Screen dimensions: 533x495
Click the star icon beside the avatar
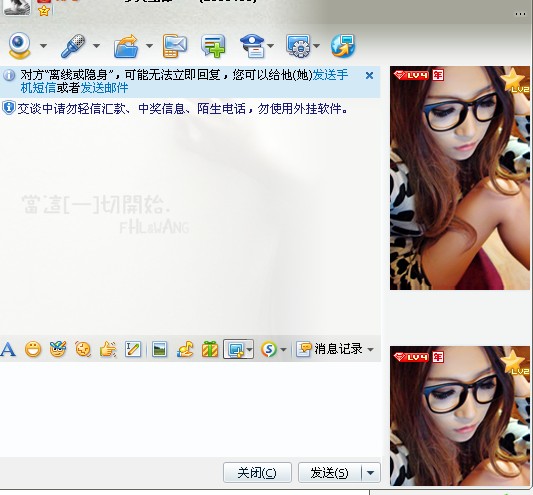(x=44, y=11)
